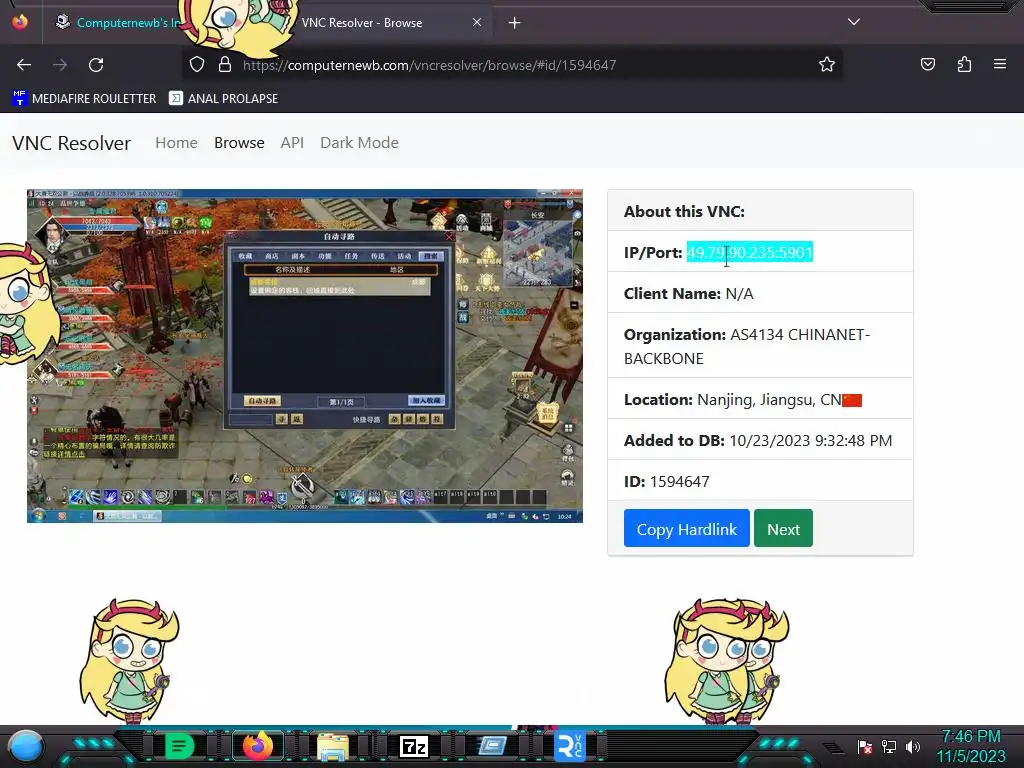Image resolution: width=1024 pixels, height=768 pixels.
Task: Click the Action Center flag tray icon
Action: [x=865, y=746]
